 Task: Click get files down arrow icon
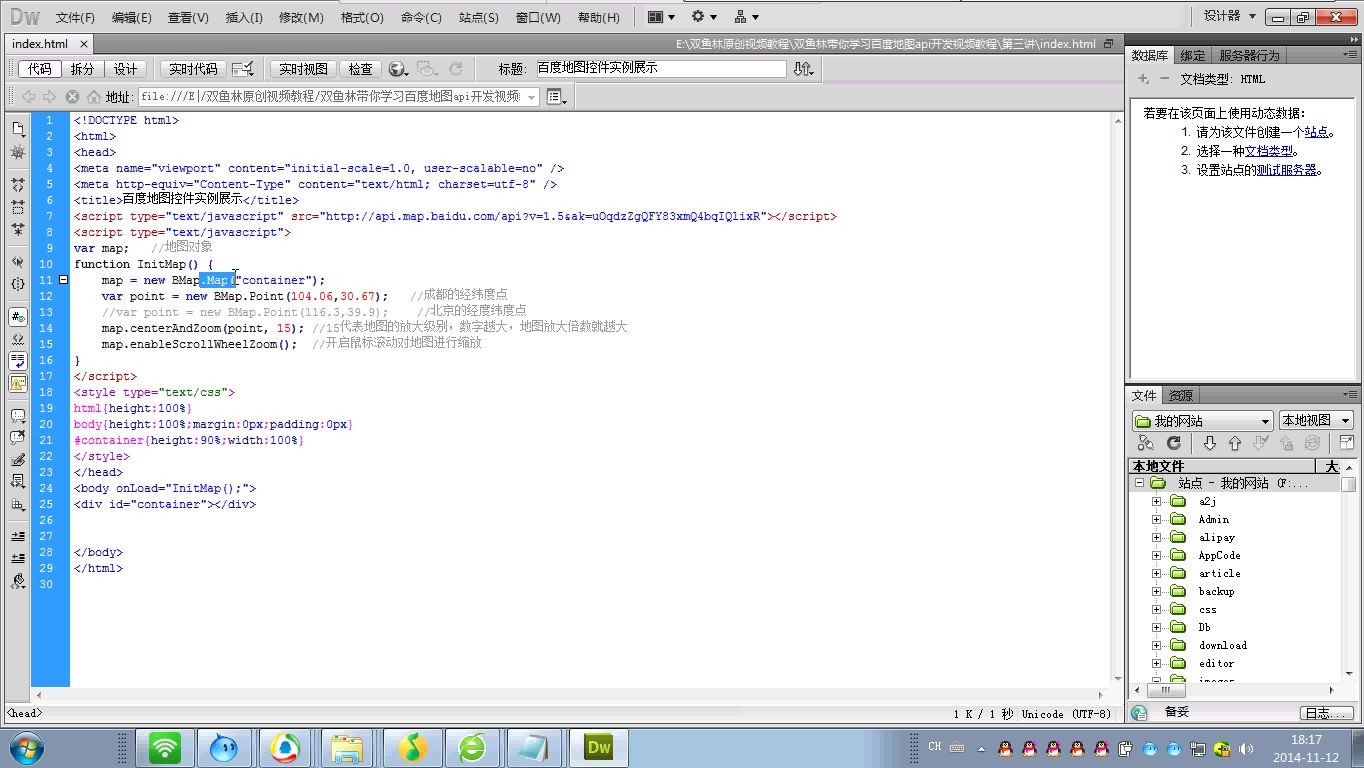[1209, 443]
